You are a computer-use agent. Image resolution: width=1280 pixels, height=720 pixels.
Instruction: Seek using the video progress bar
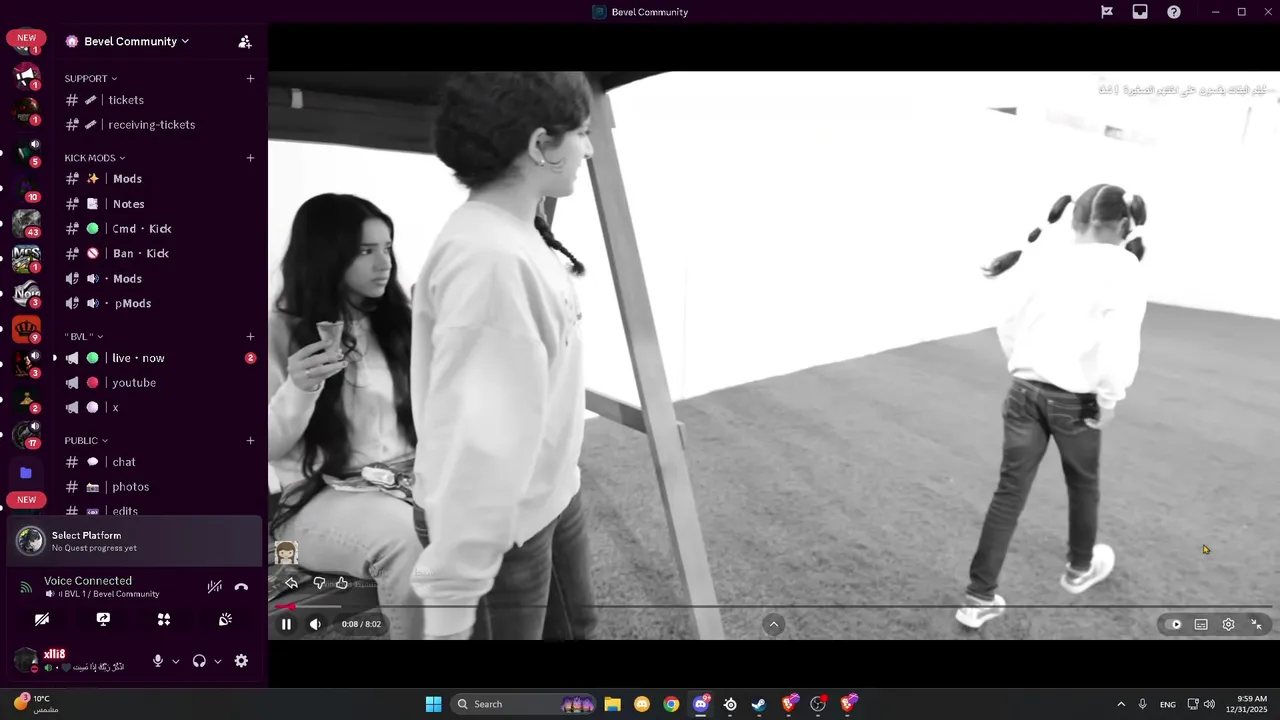pyautogui.click(x=774, y=606)
